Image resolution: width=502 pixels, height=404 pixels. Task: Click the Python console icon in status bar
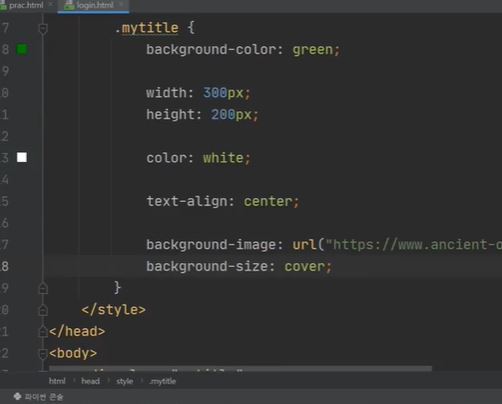coord(17,396)
